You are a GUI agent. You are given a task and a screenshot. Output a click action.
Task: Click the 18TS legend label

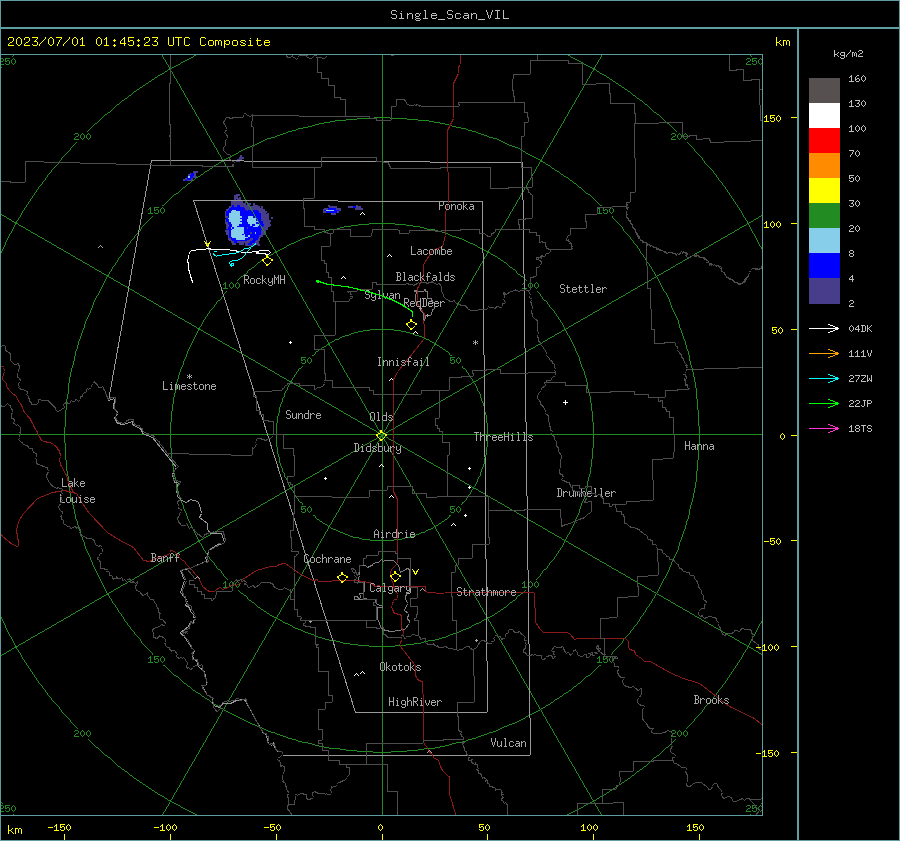[860, 429]
